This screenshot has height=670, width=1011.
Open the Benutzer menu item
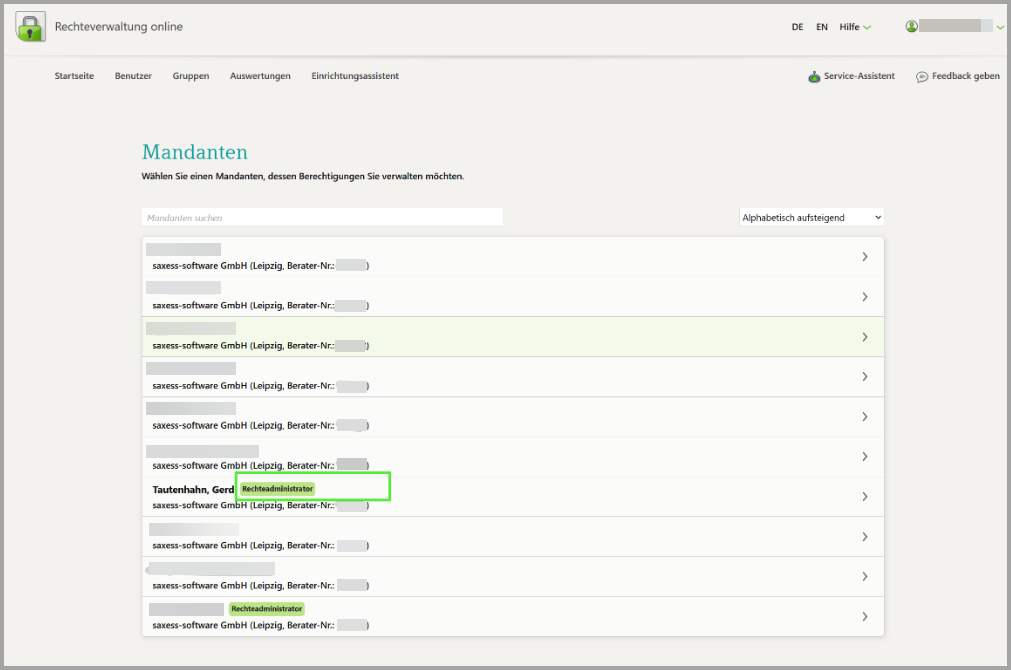point(133,76)
